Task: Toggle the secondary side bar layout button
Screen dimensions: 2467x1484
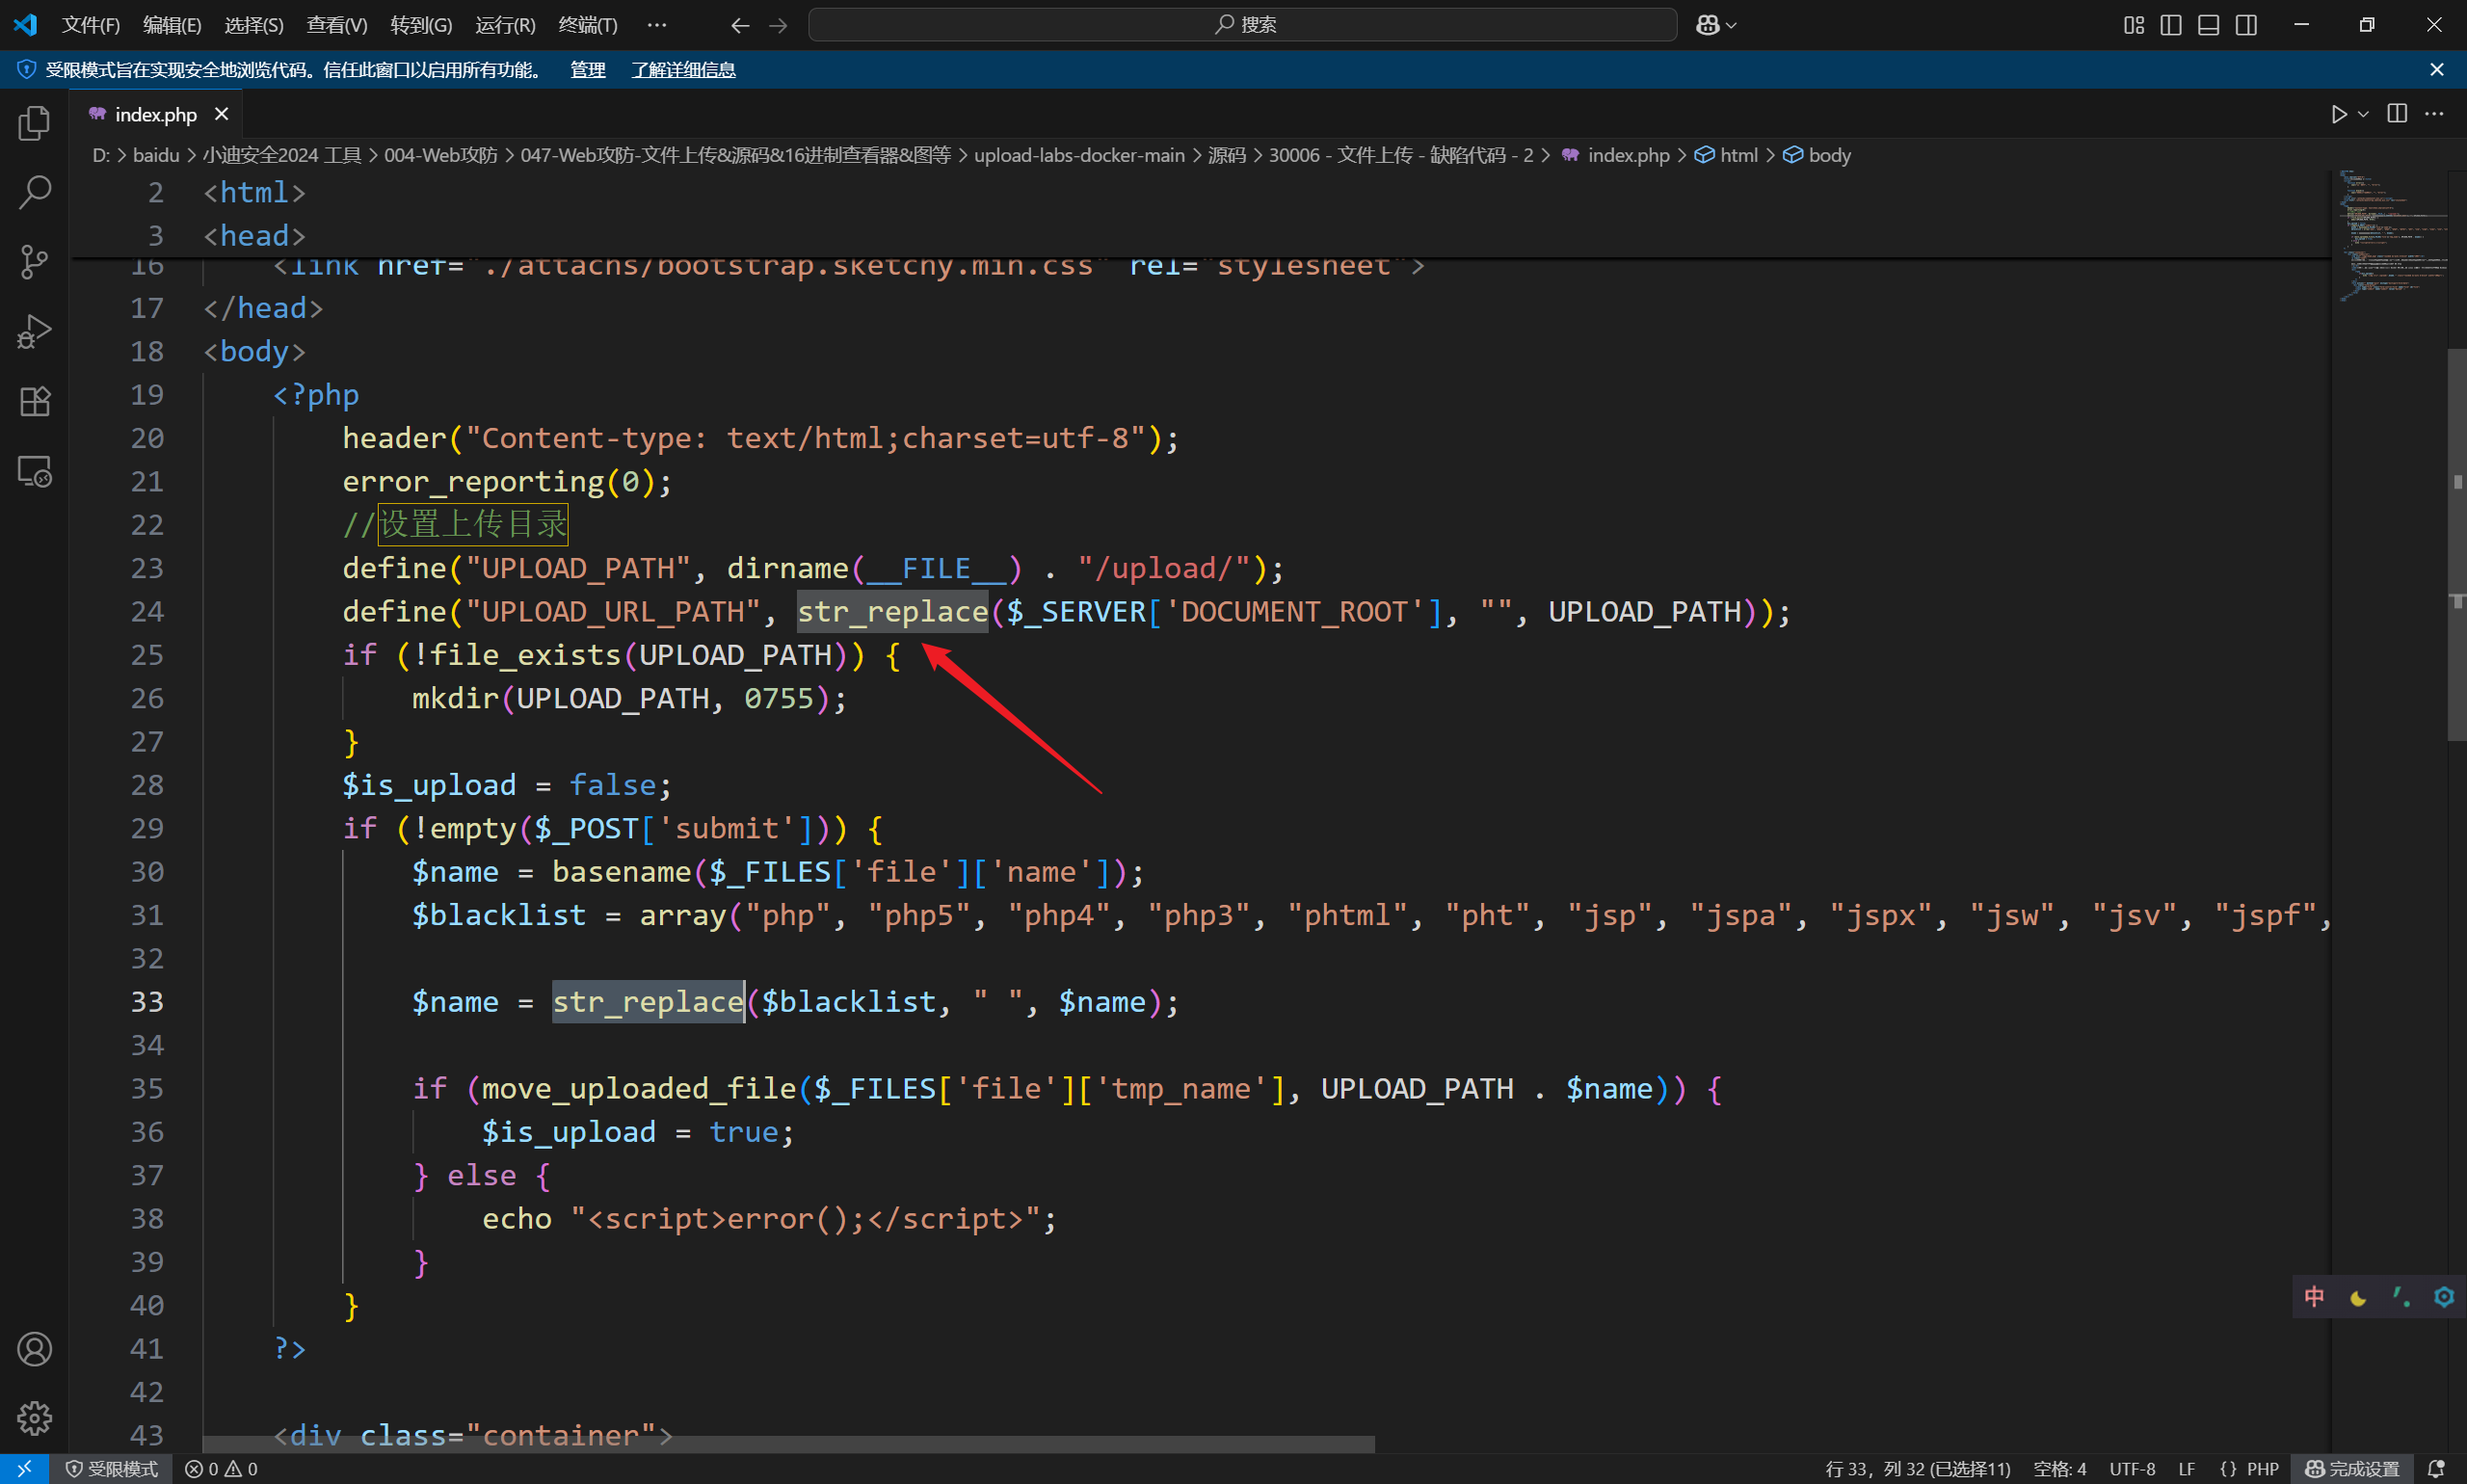Action: coord(2246,25)
